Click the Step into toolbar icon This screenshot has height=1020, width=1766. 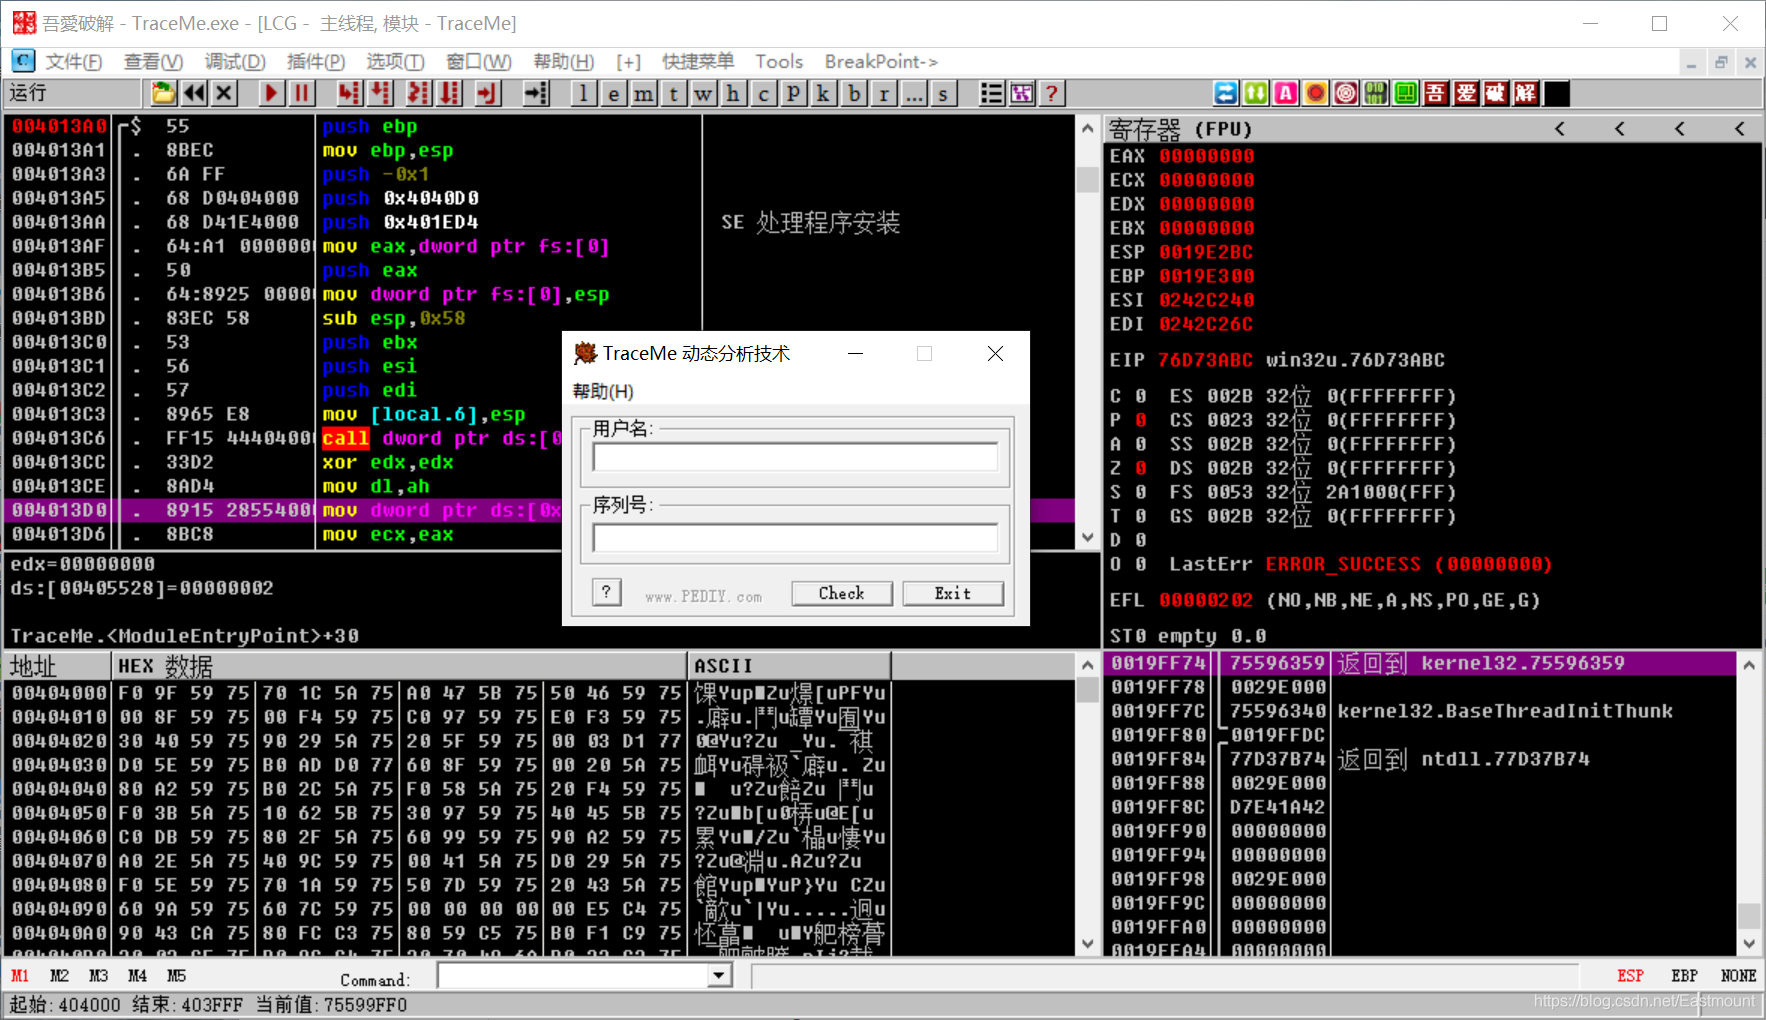[x=348, y=93]
